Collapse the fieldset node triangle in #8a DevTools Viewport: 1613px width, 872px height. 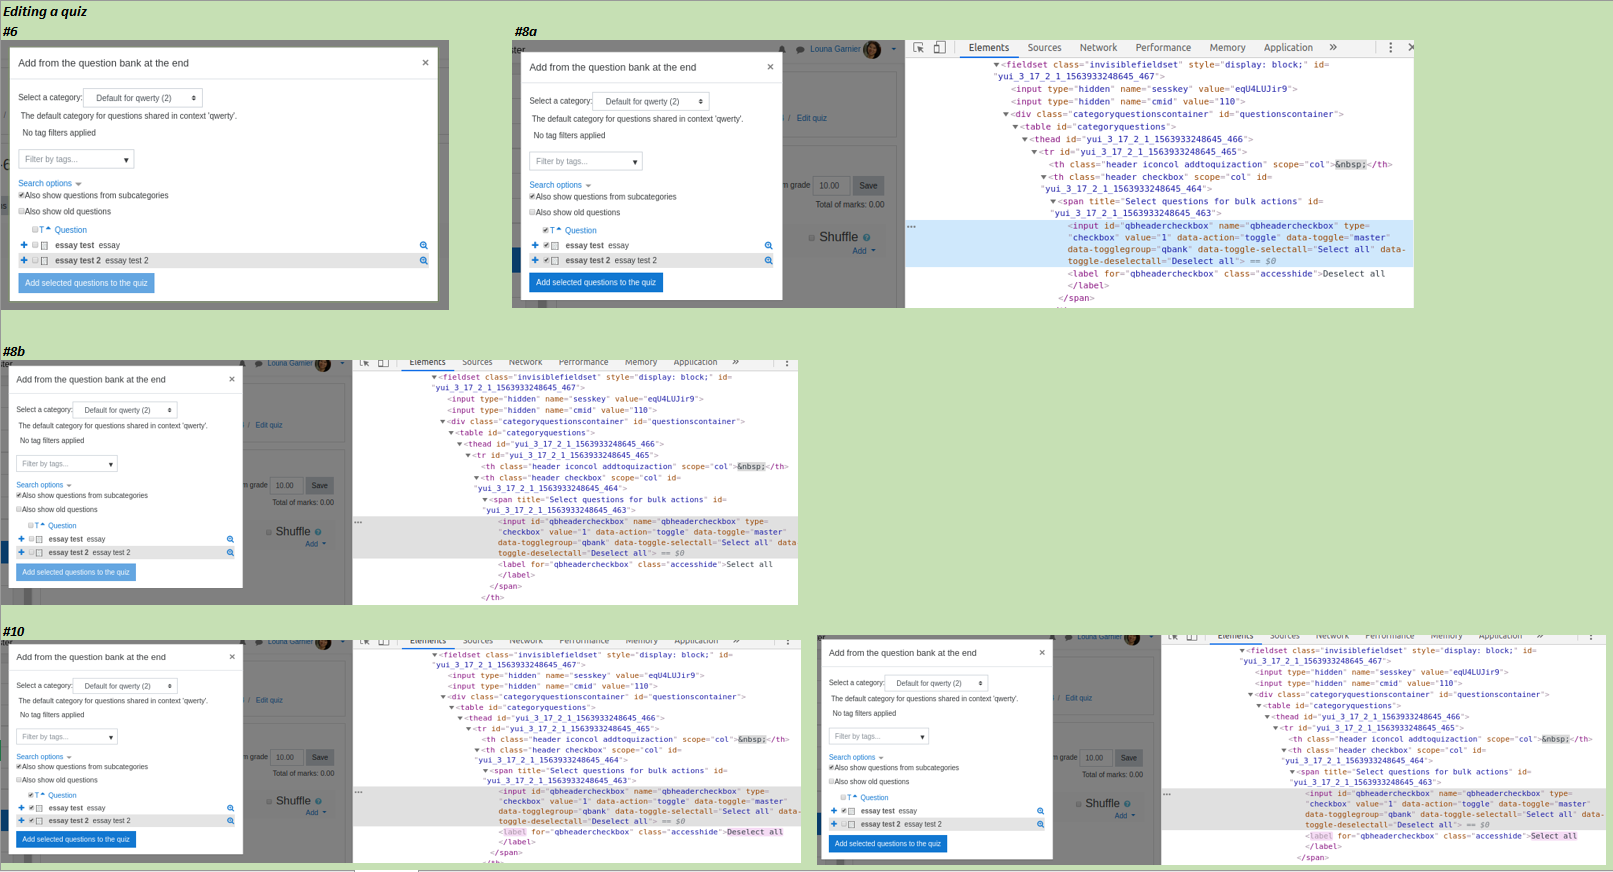pyautogui.click(x=996, y=65)
